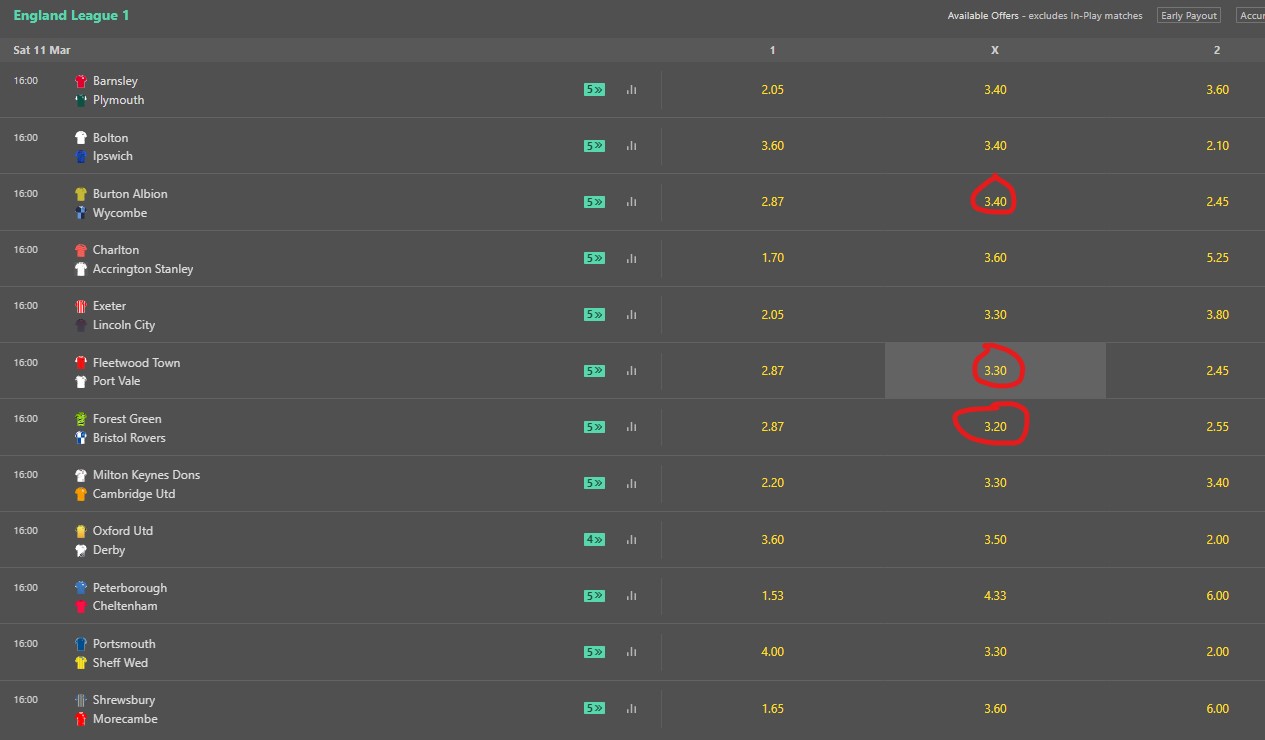Select Wycombe away win odds 2.45
This screenshot has width=1265, height=740.
click(x=1217, y=202)
